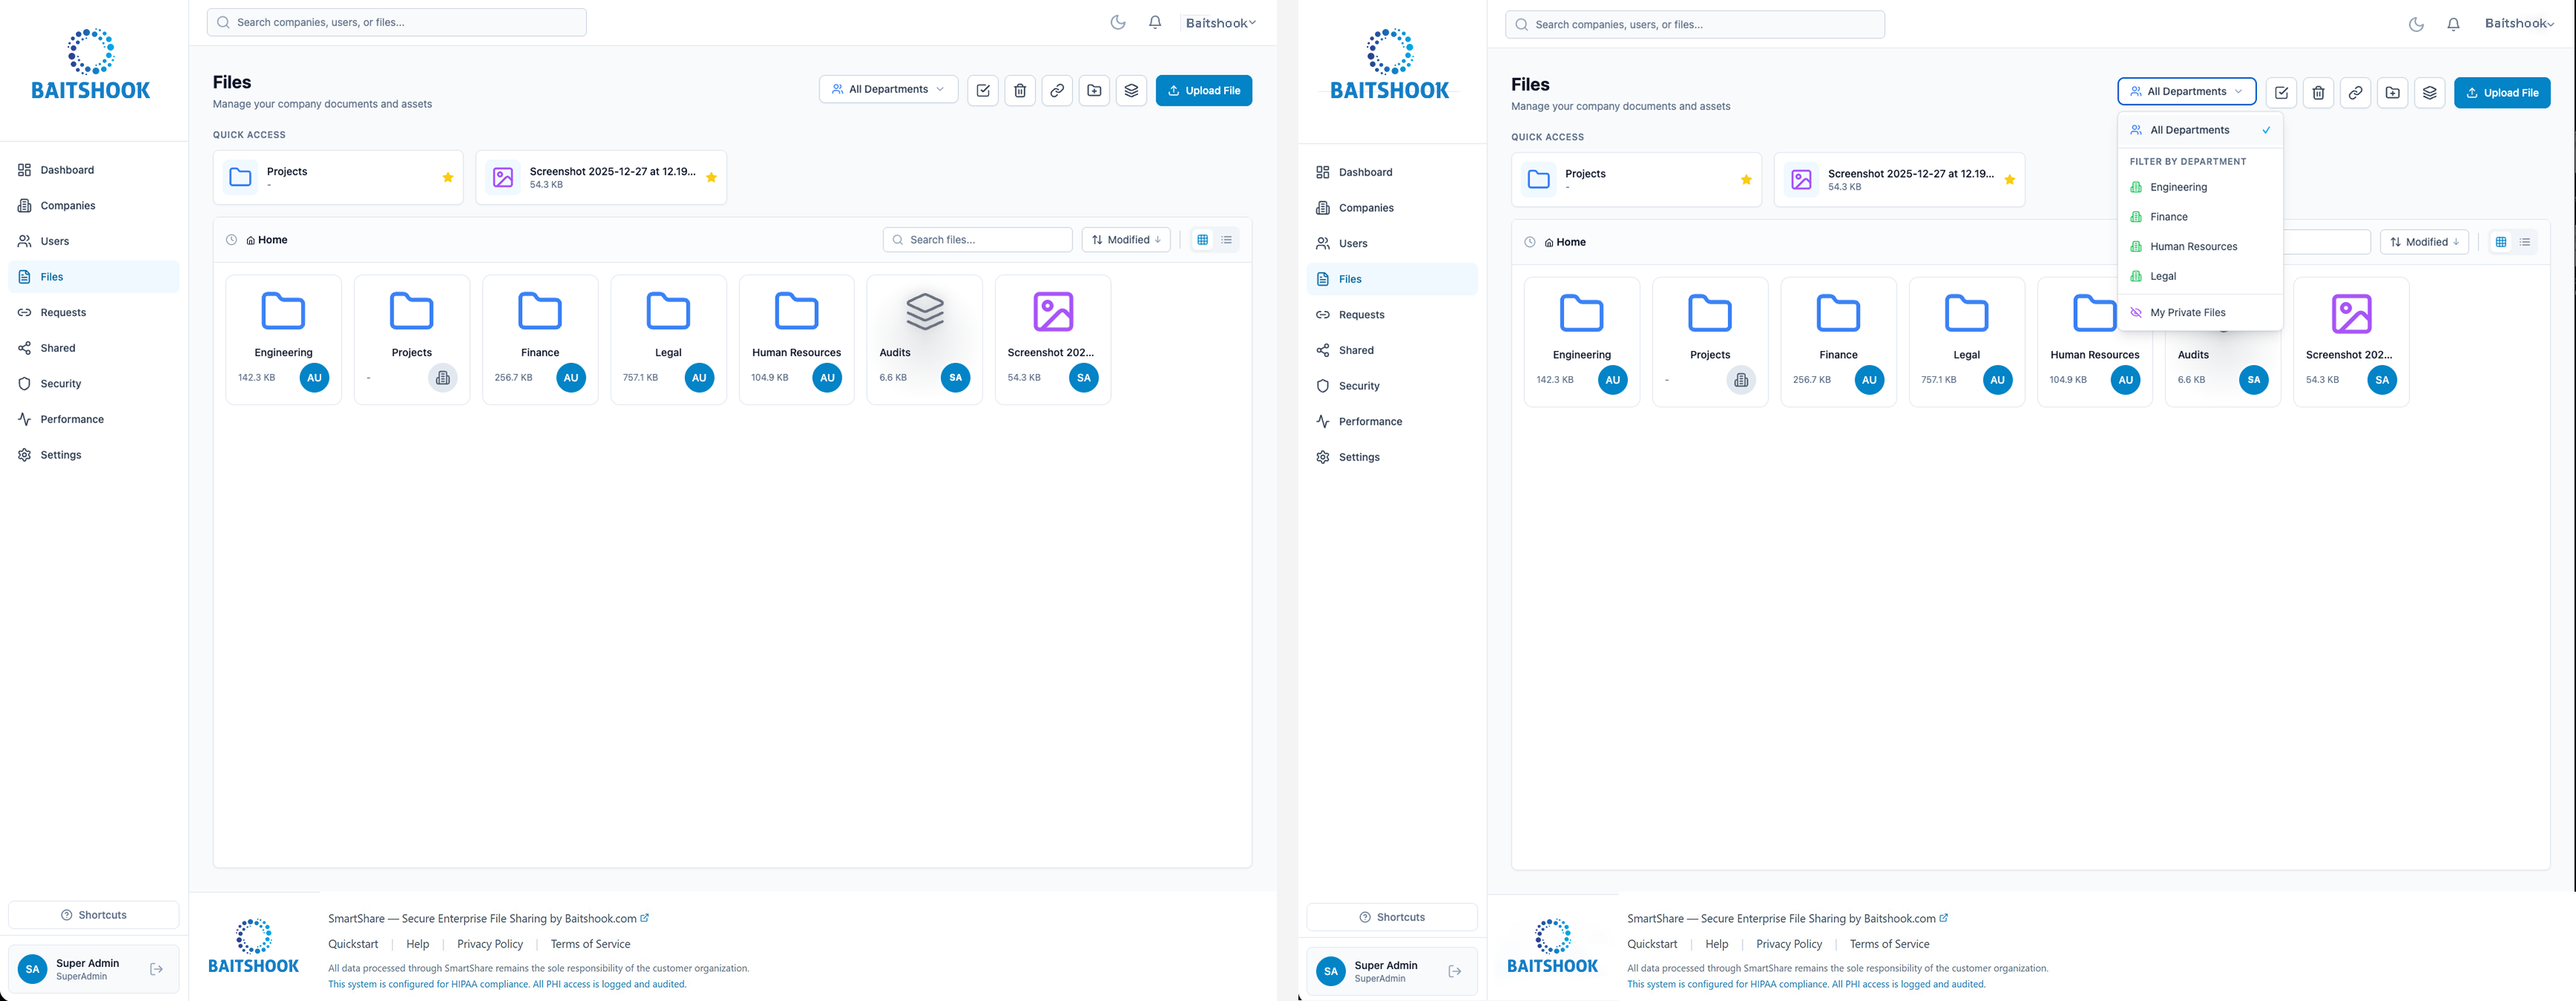This screenshot has width=2576, height=1001.
Task: Select Human Resources in the department filter menu
Action: click(2193, 247)
